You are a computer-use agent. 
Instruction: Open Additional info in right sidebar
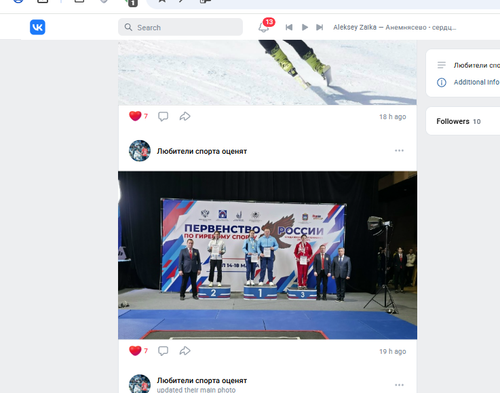tap(476, 82)
